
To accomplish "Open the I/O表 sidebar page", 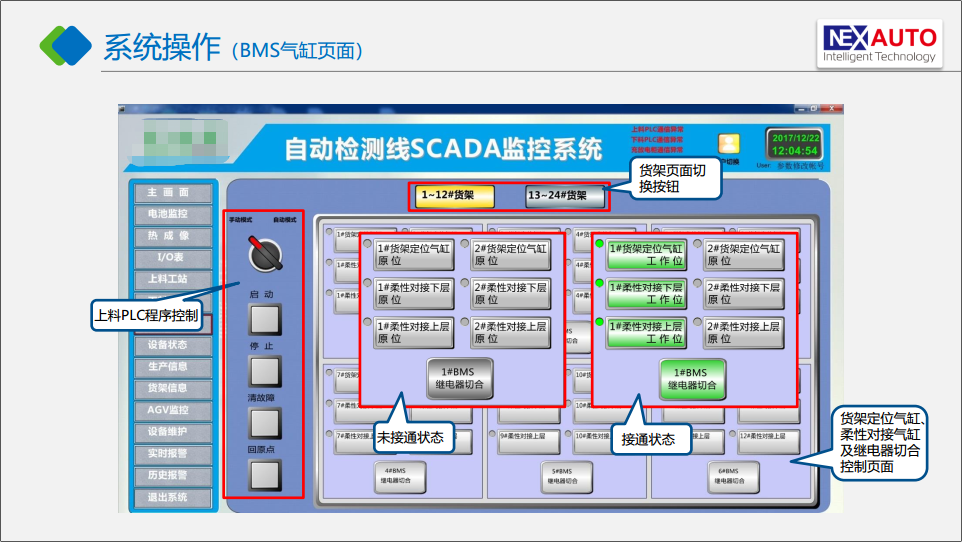I will coord(173,257).
